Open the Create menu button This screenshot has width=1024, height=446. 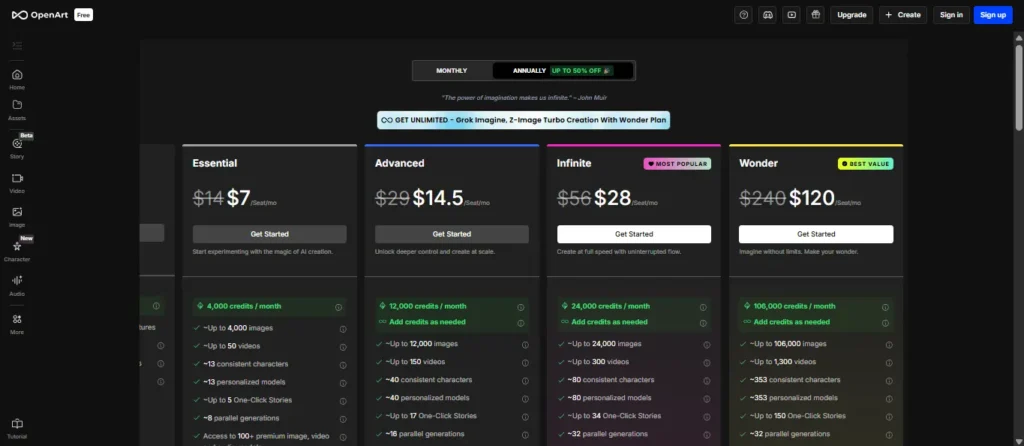pos(903,15)
